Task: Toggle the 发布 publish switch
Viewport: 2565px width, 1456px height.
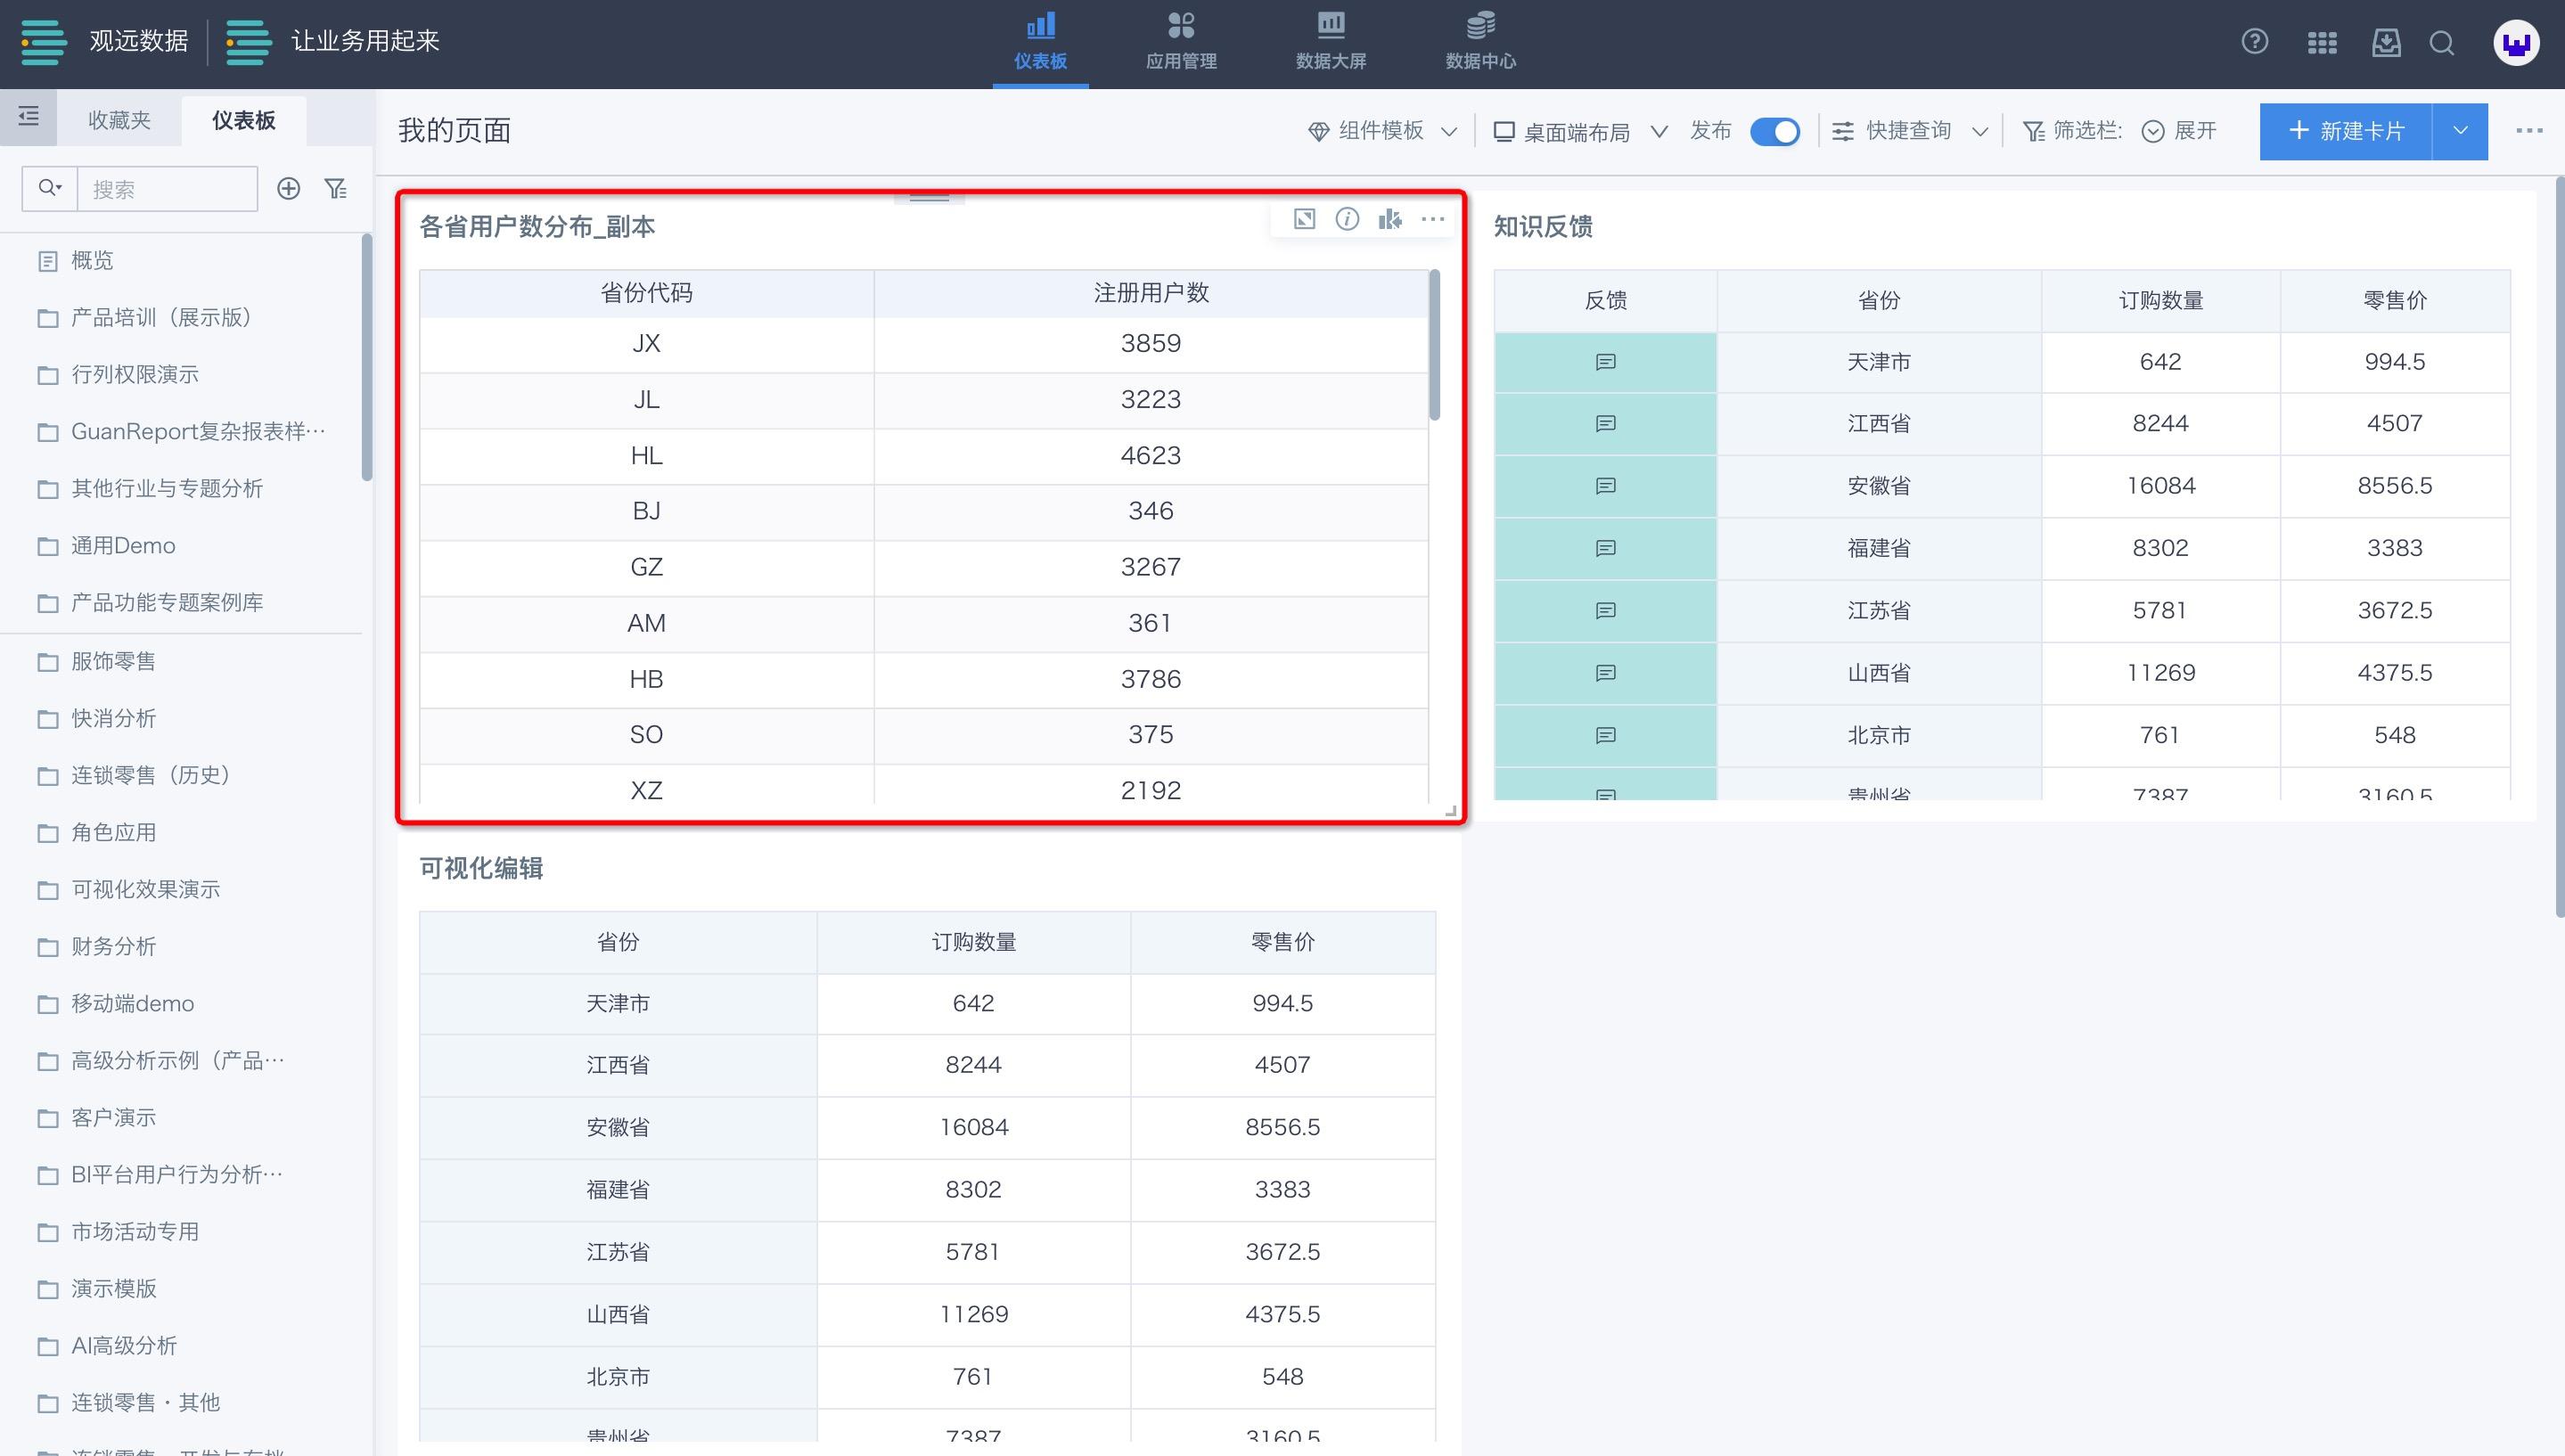Action: pyautogui.click(x=1775, y=132)
